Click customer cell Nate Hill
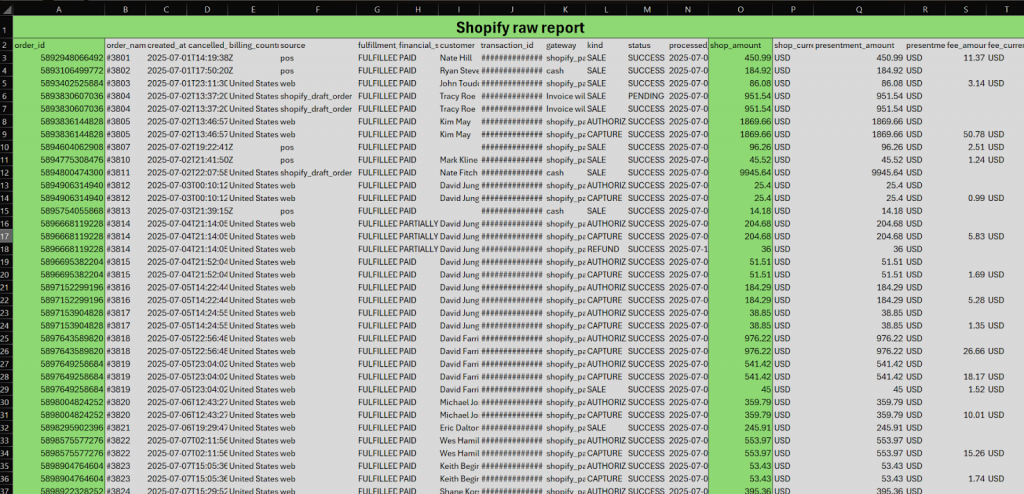Image resolution: width=1024 pixels, height=494 pixels. [x=458, y=59]
